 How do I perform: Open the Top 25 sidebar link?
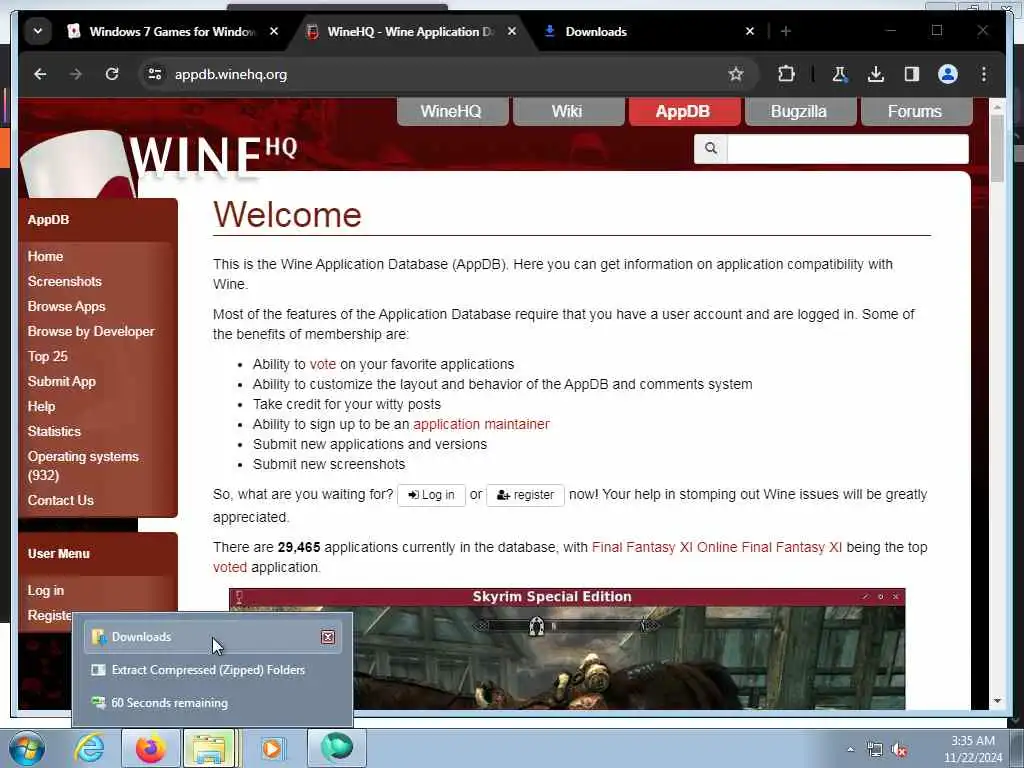[x=48, y=357]
